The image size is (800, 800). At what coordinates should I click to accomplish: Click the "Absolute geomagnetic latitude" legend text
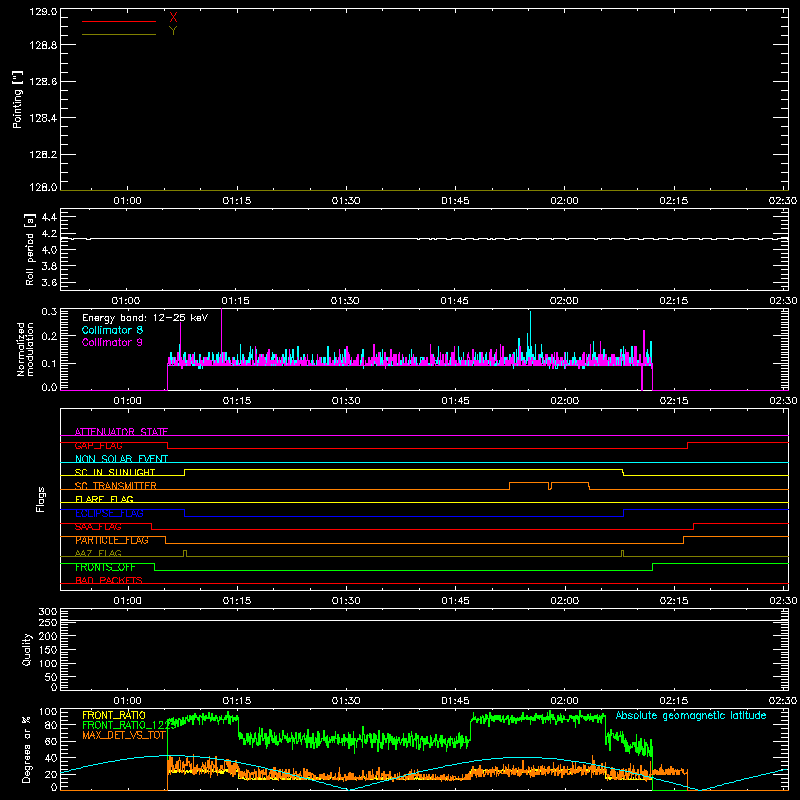coord(691,715)
